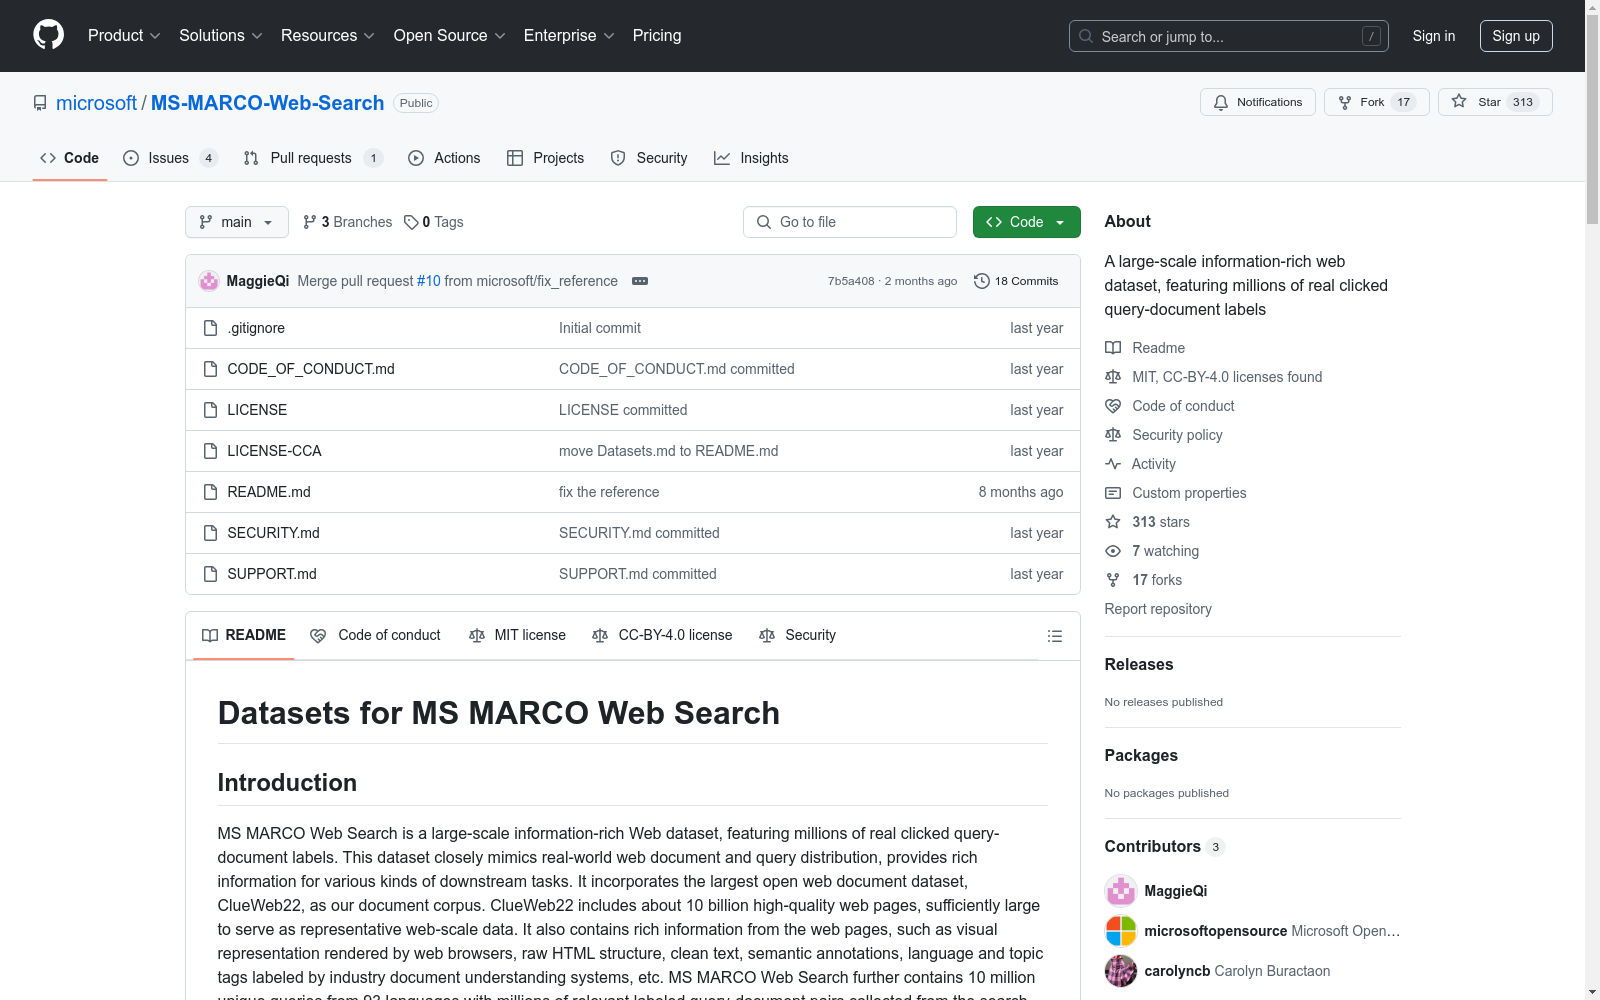The height and width of the screenshot is (1000, 1600).
Task: Click the pulse icon next to Activity
Action: click(1113, 464)
